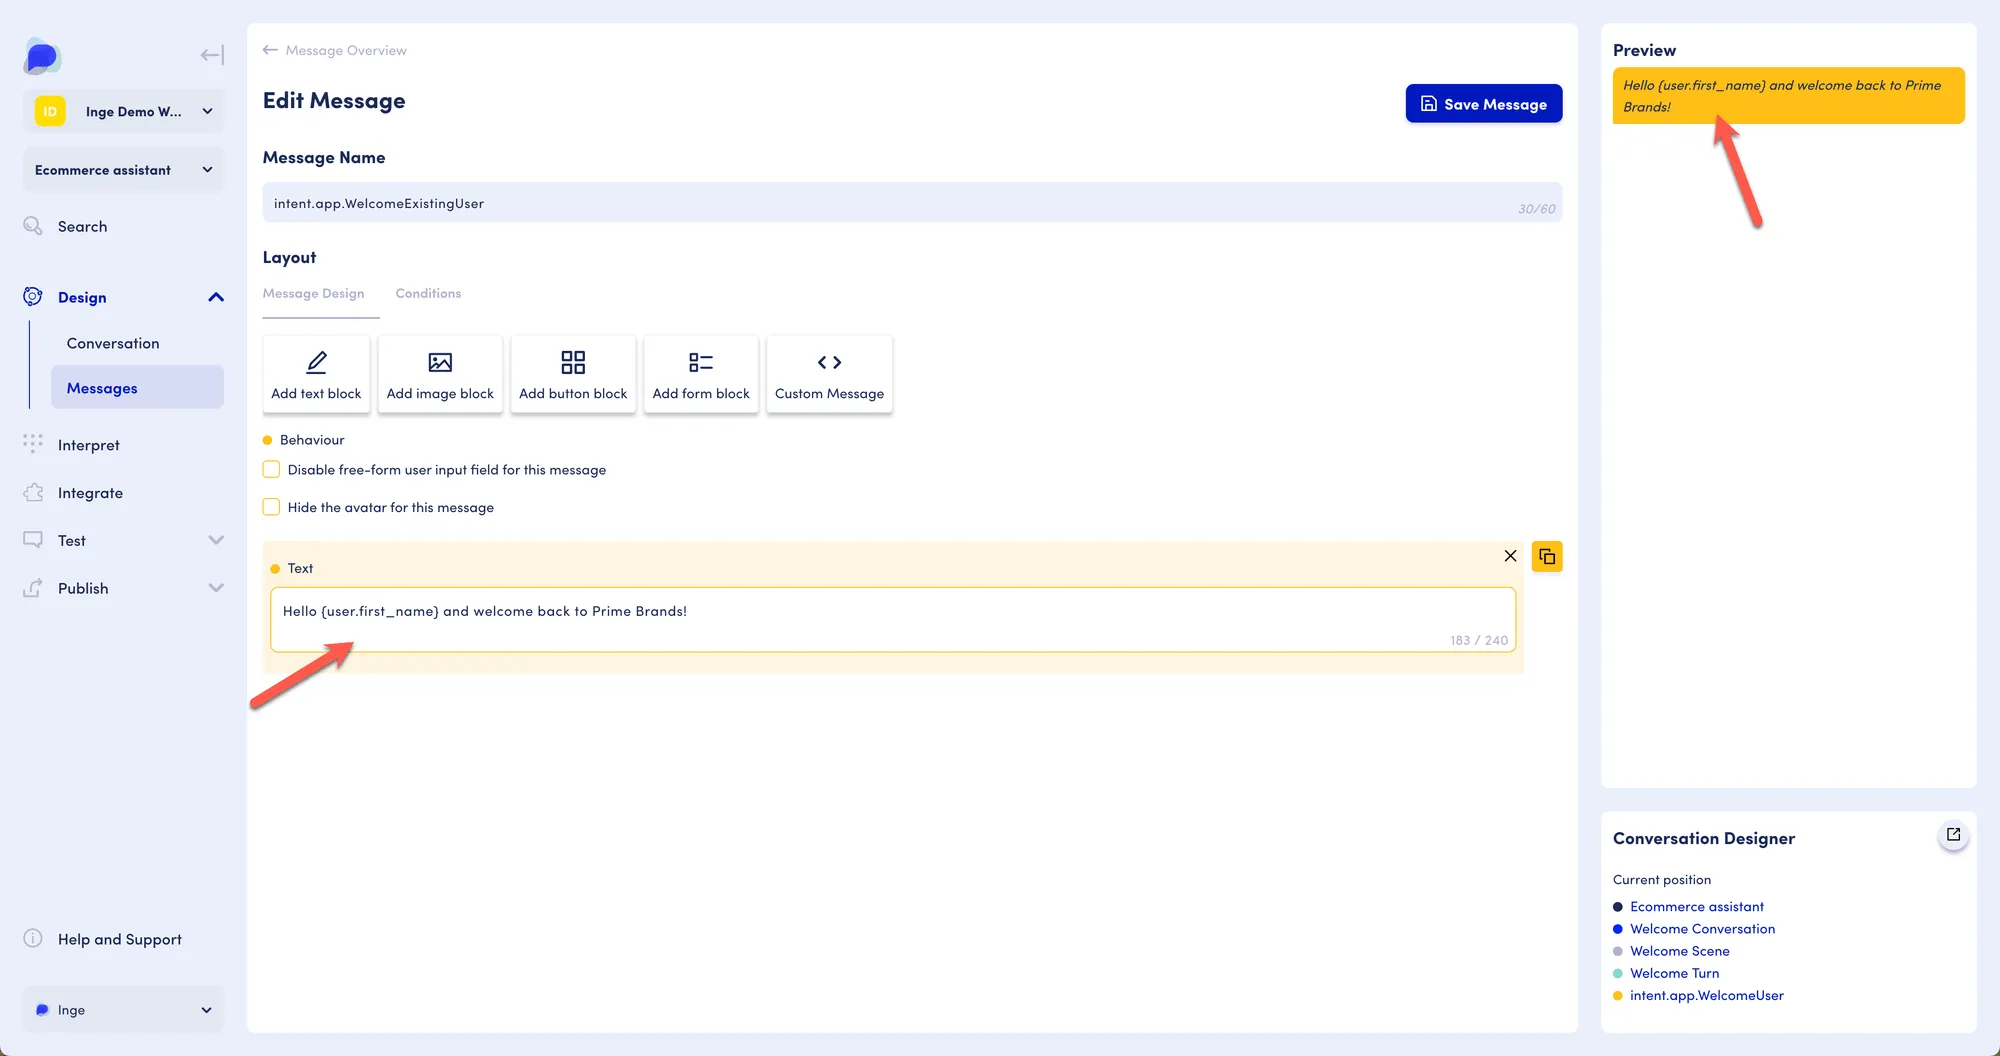Click the 'Preview' panel heading
This screenshot has height=1056, width=2000.
pos(1644,50)
